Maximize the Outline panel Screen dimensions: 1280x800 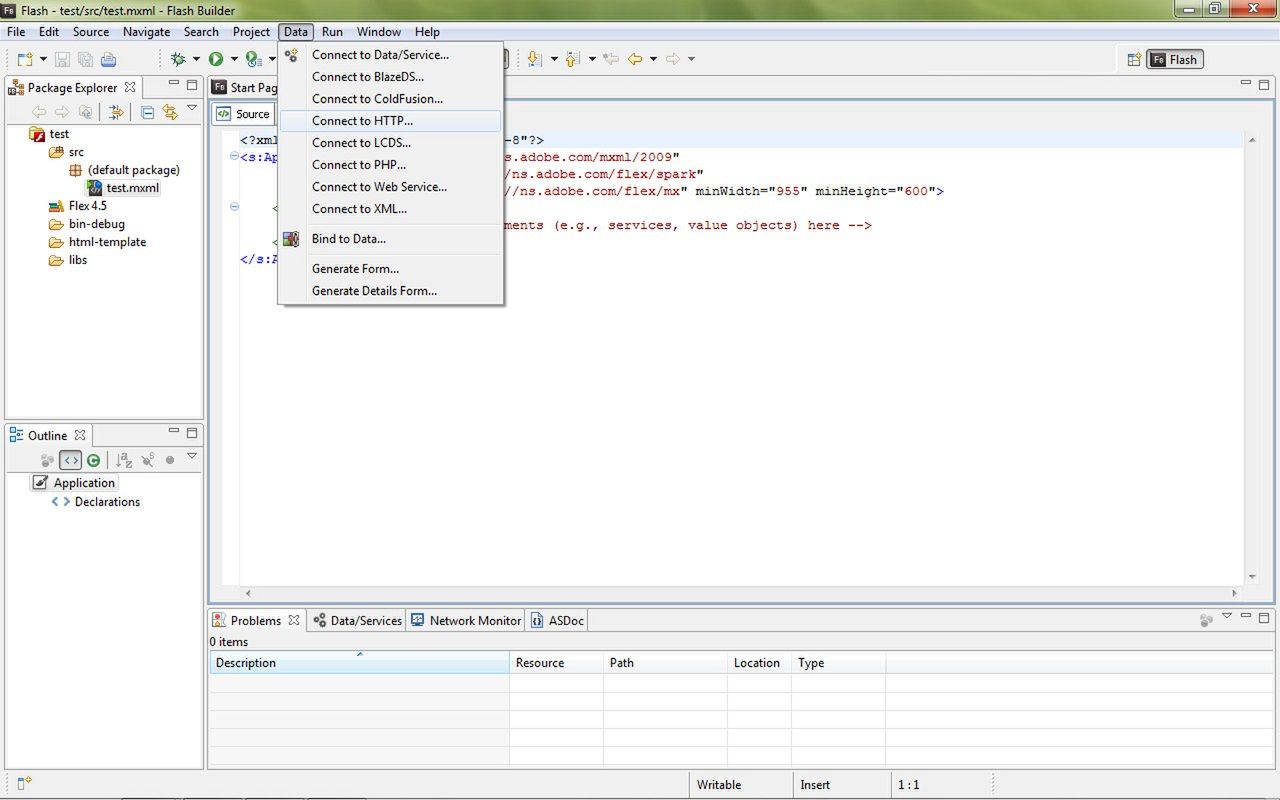(x=192, y=432)
